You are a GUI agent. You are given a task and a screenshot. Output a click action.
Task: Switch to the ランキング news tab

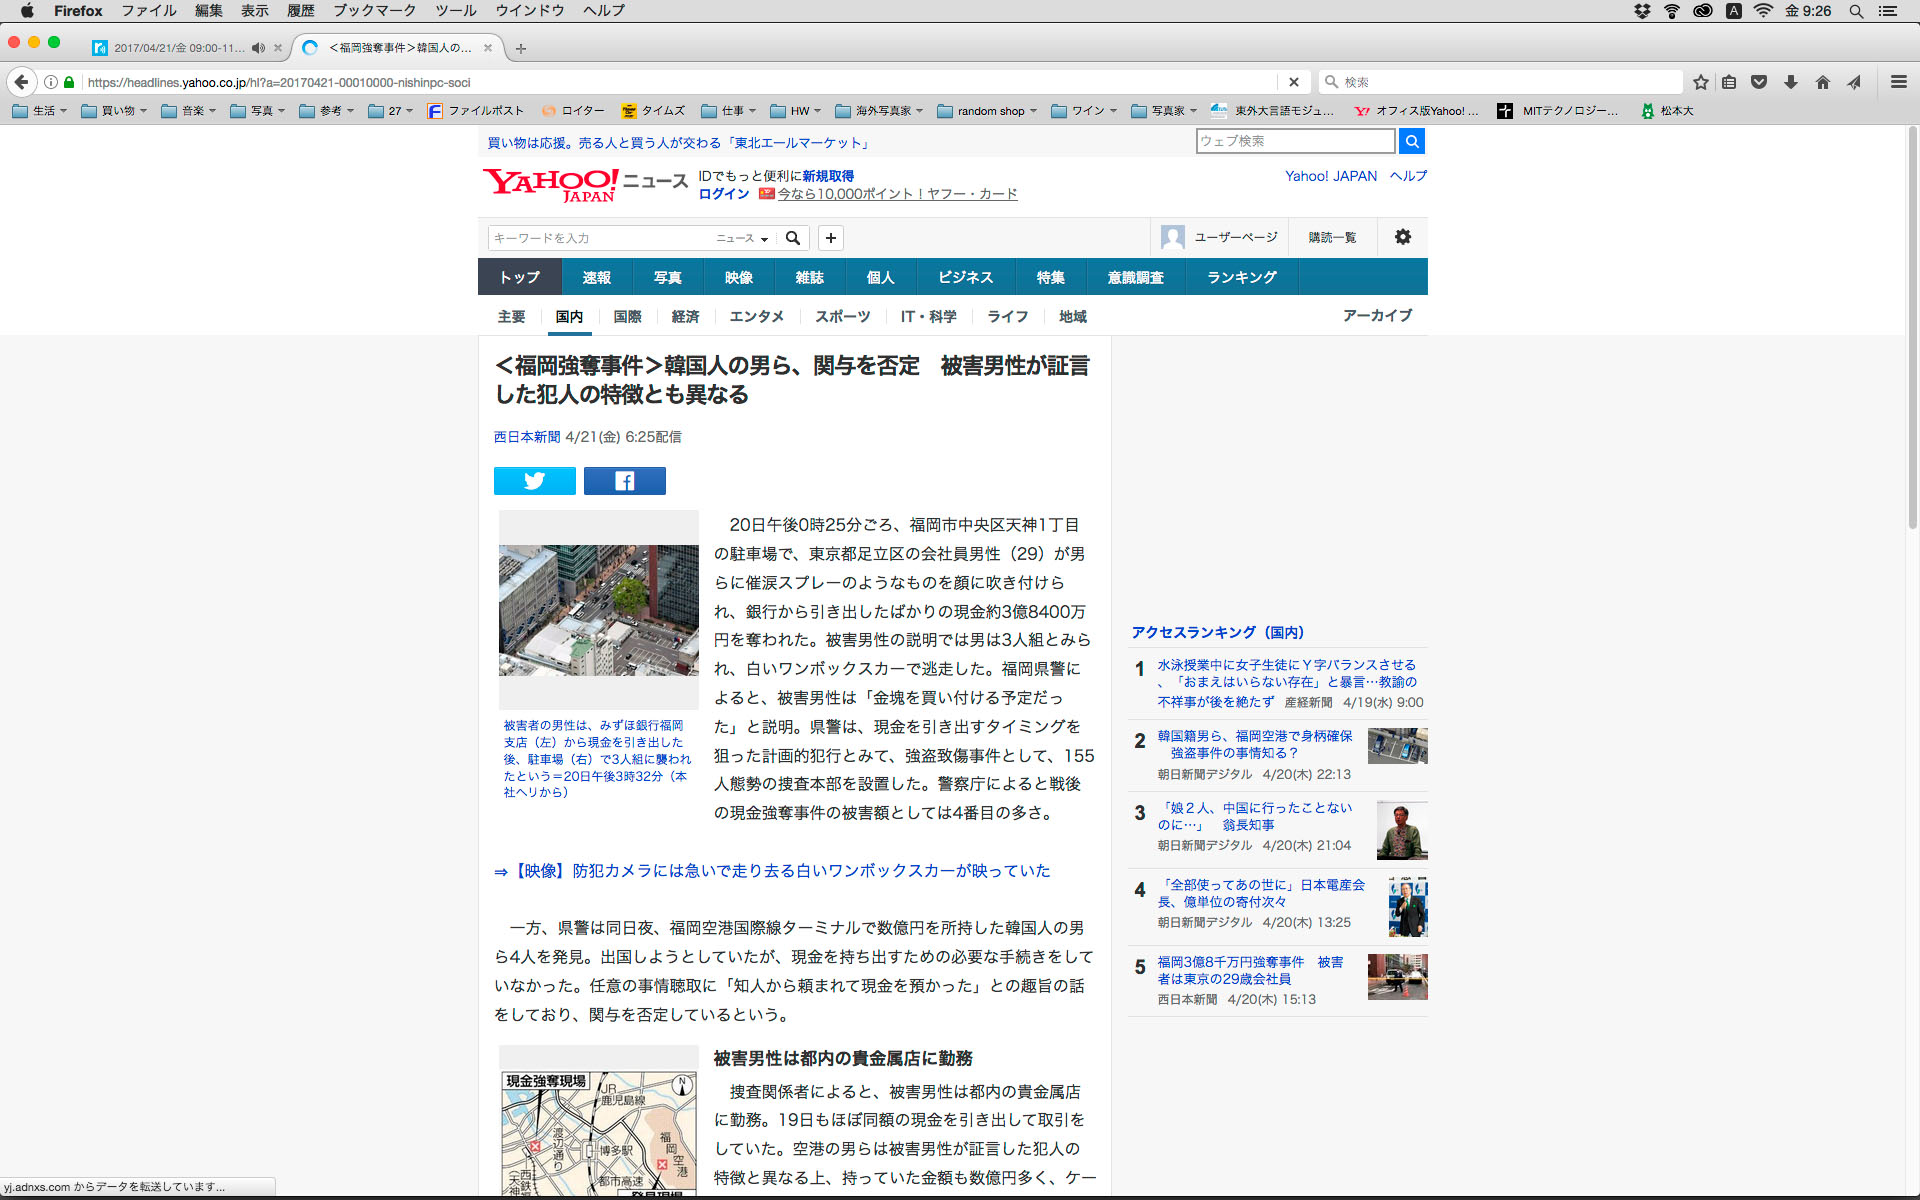click(1241, 277)
